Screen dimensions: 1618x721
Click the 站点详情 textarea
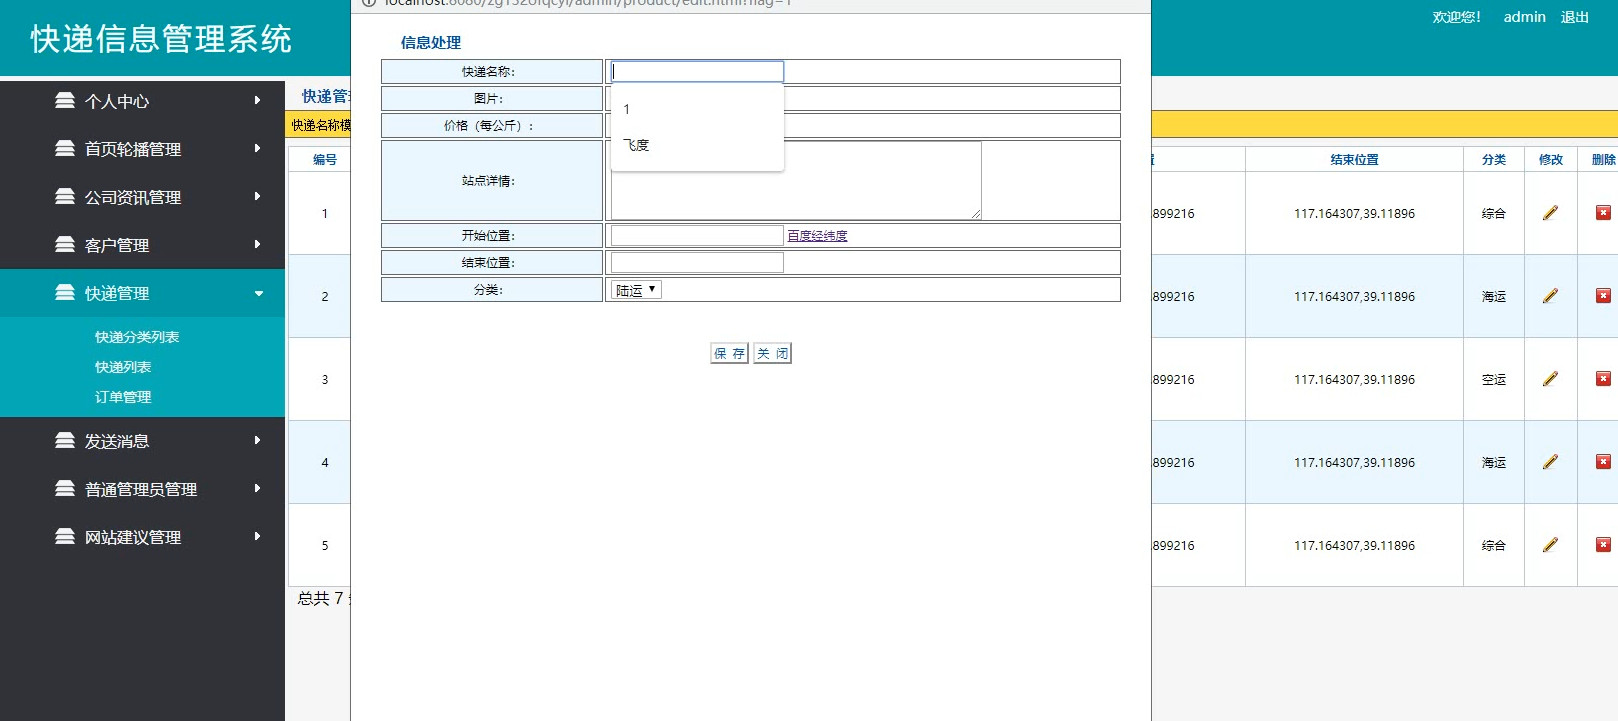click(x=796, y=180)
